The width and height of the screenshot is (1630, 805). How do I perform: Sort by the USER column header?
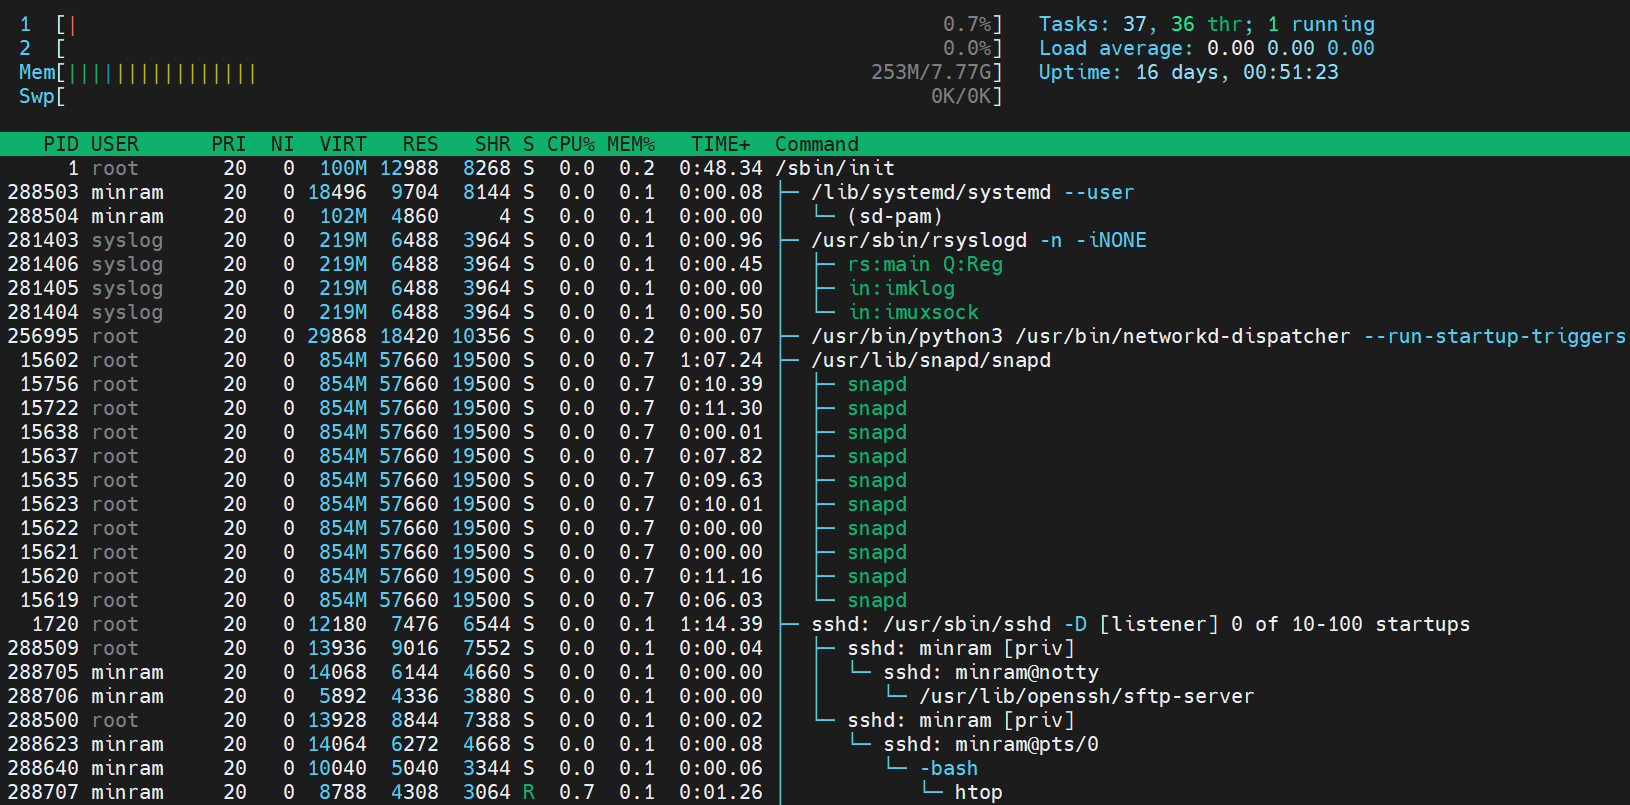[x=115, y=144]
